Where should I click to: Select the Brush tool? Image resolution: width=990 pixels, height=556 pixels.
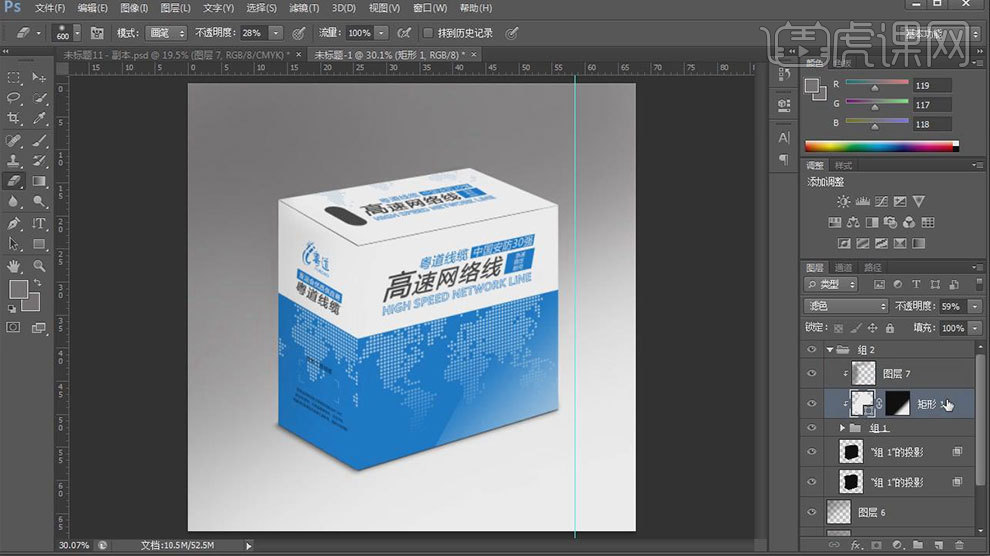pos(39,140)
